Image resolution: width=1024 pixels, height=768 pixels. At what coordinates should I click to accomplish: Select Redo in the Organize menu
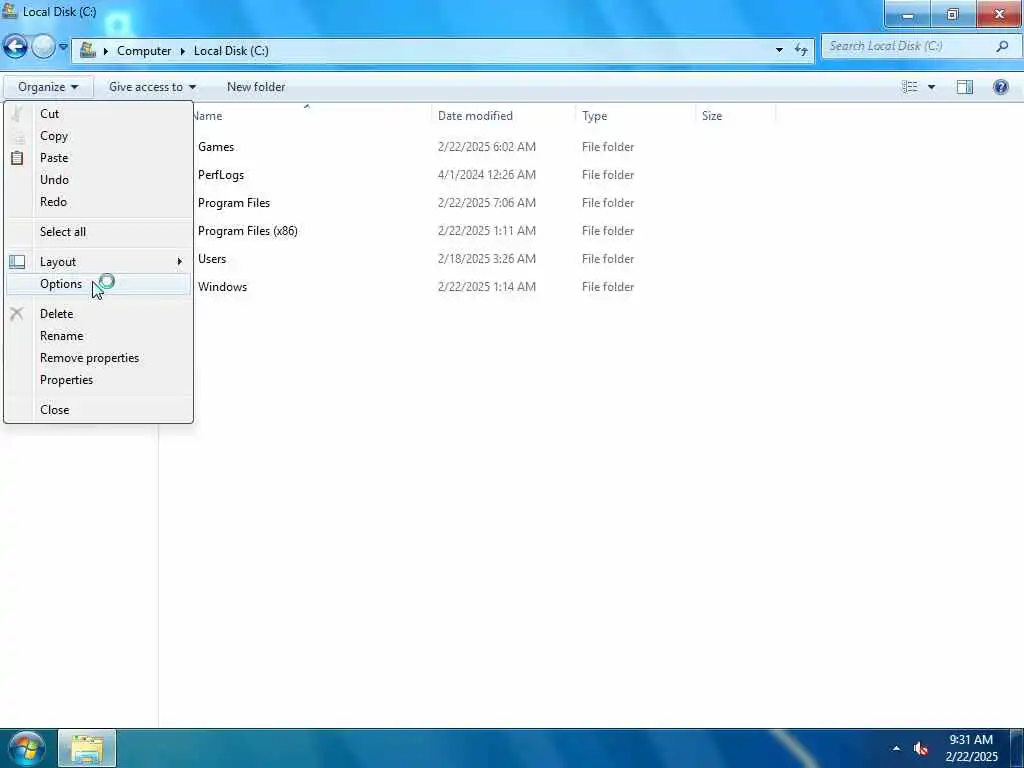pyautogui.click(x=98, y=202)
